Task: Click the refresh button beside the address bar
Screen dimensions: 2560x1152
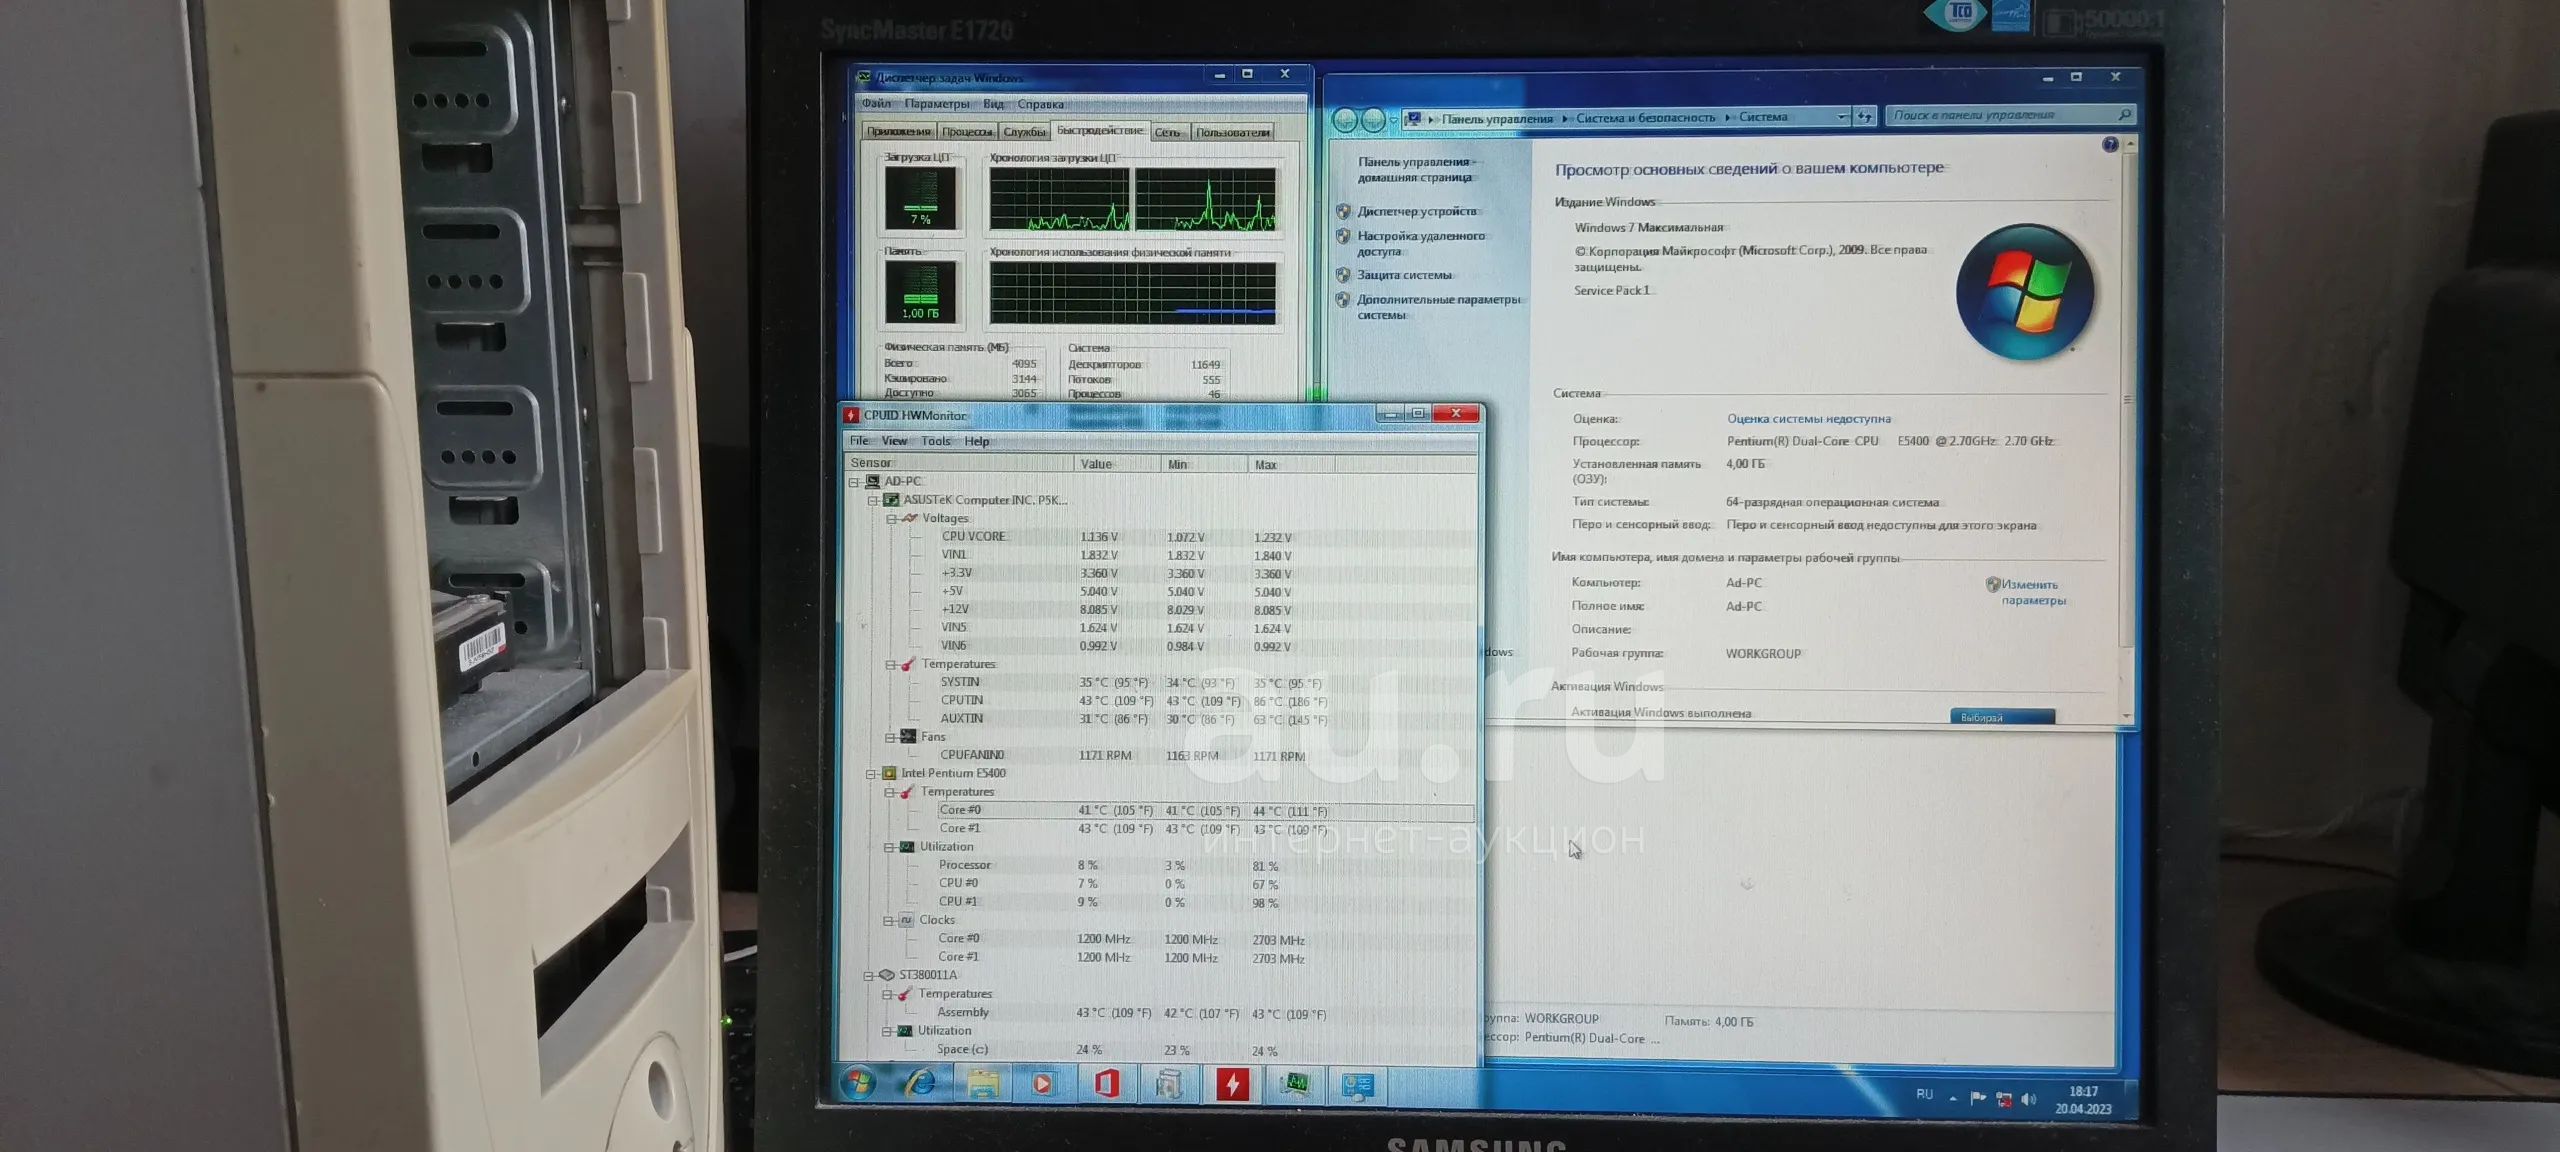Action: [x=1865, y=117]
